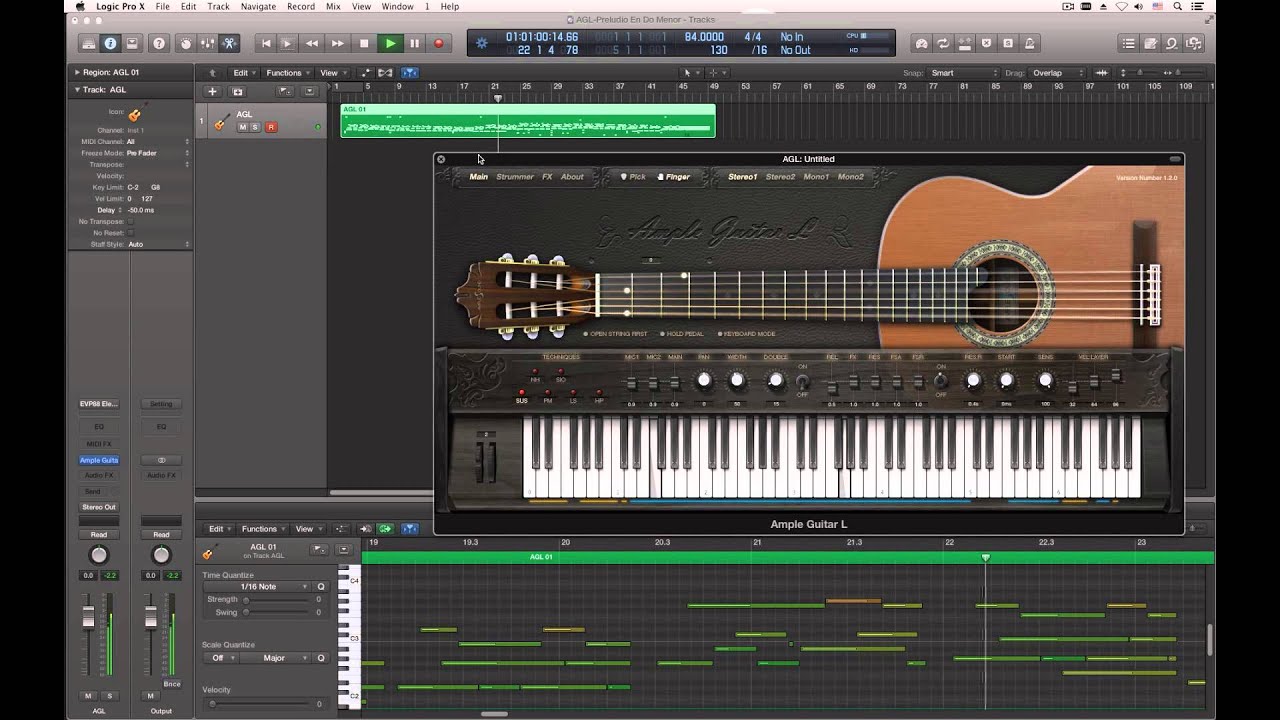Open the File menu
Viewport: 1280px width, 720px height.
[162, 7]
